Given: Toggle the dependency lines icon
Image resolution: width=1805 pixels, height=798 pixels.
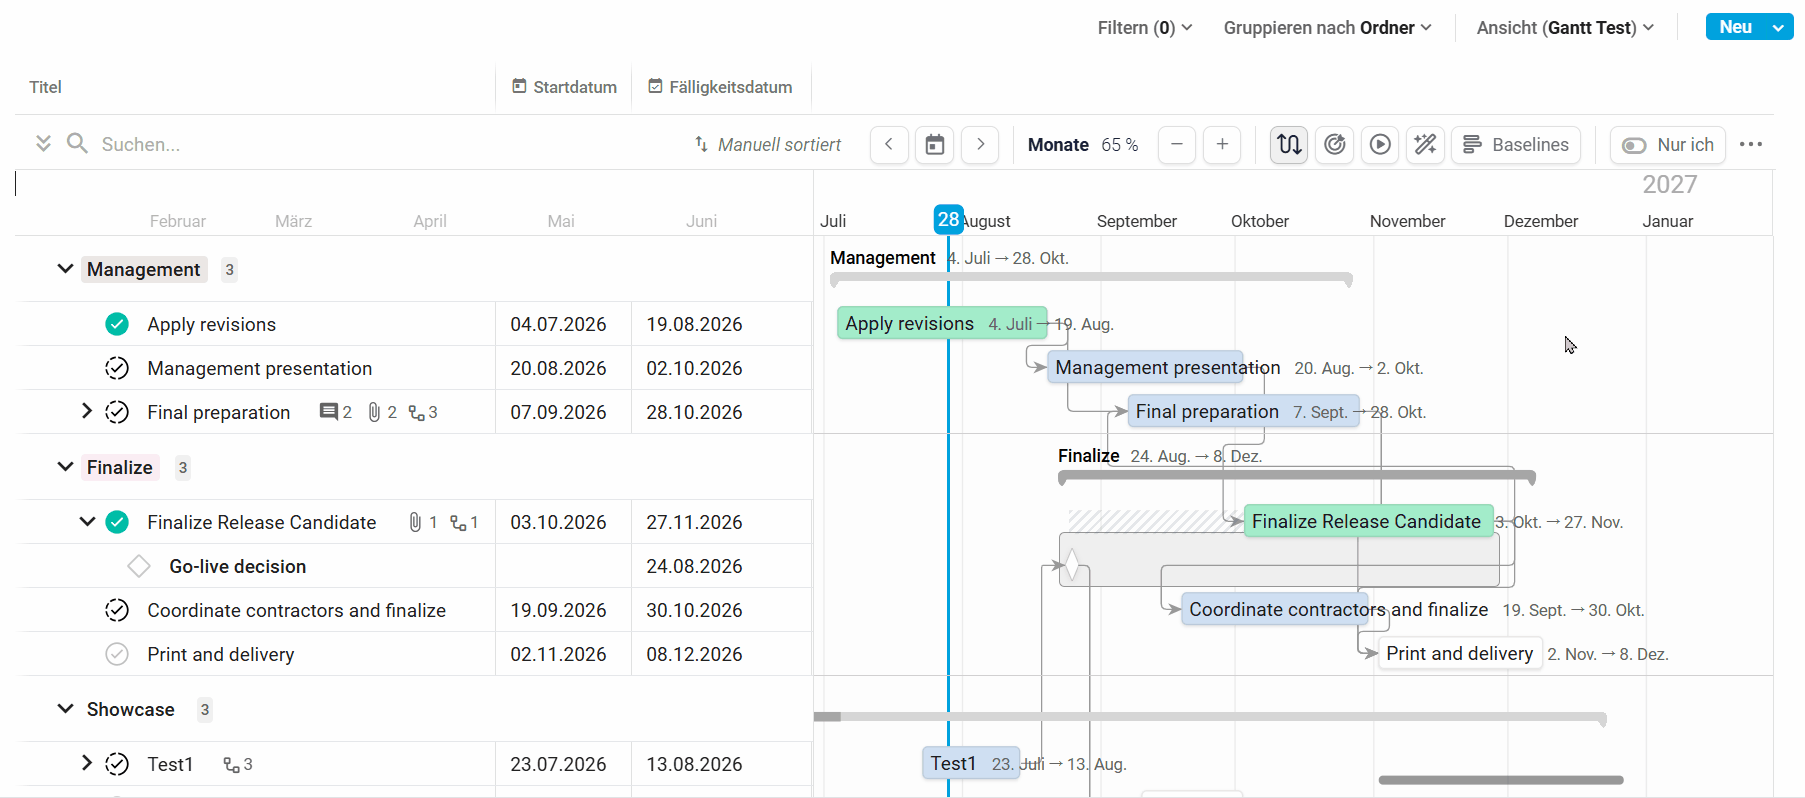Looking at the screenshot, I should pyautogui.click(x=1289, y=145).
